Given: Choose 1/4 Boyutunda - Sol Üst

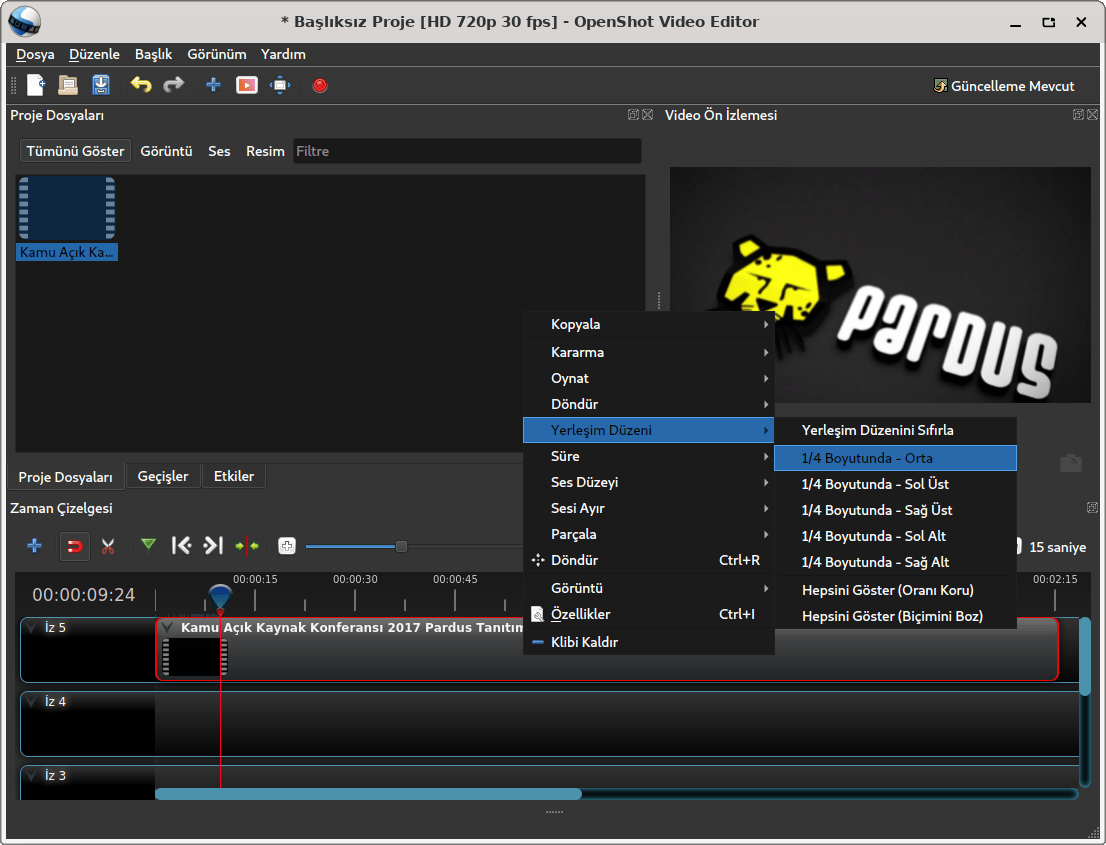Looking at the screenshot, I should pyautogui.click(x=876, y=484).
